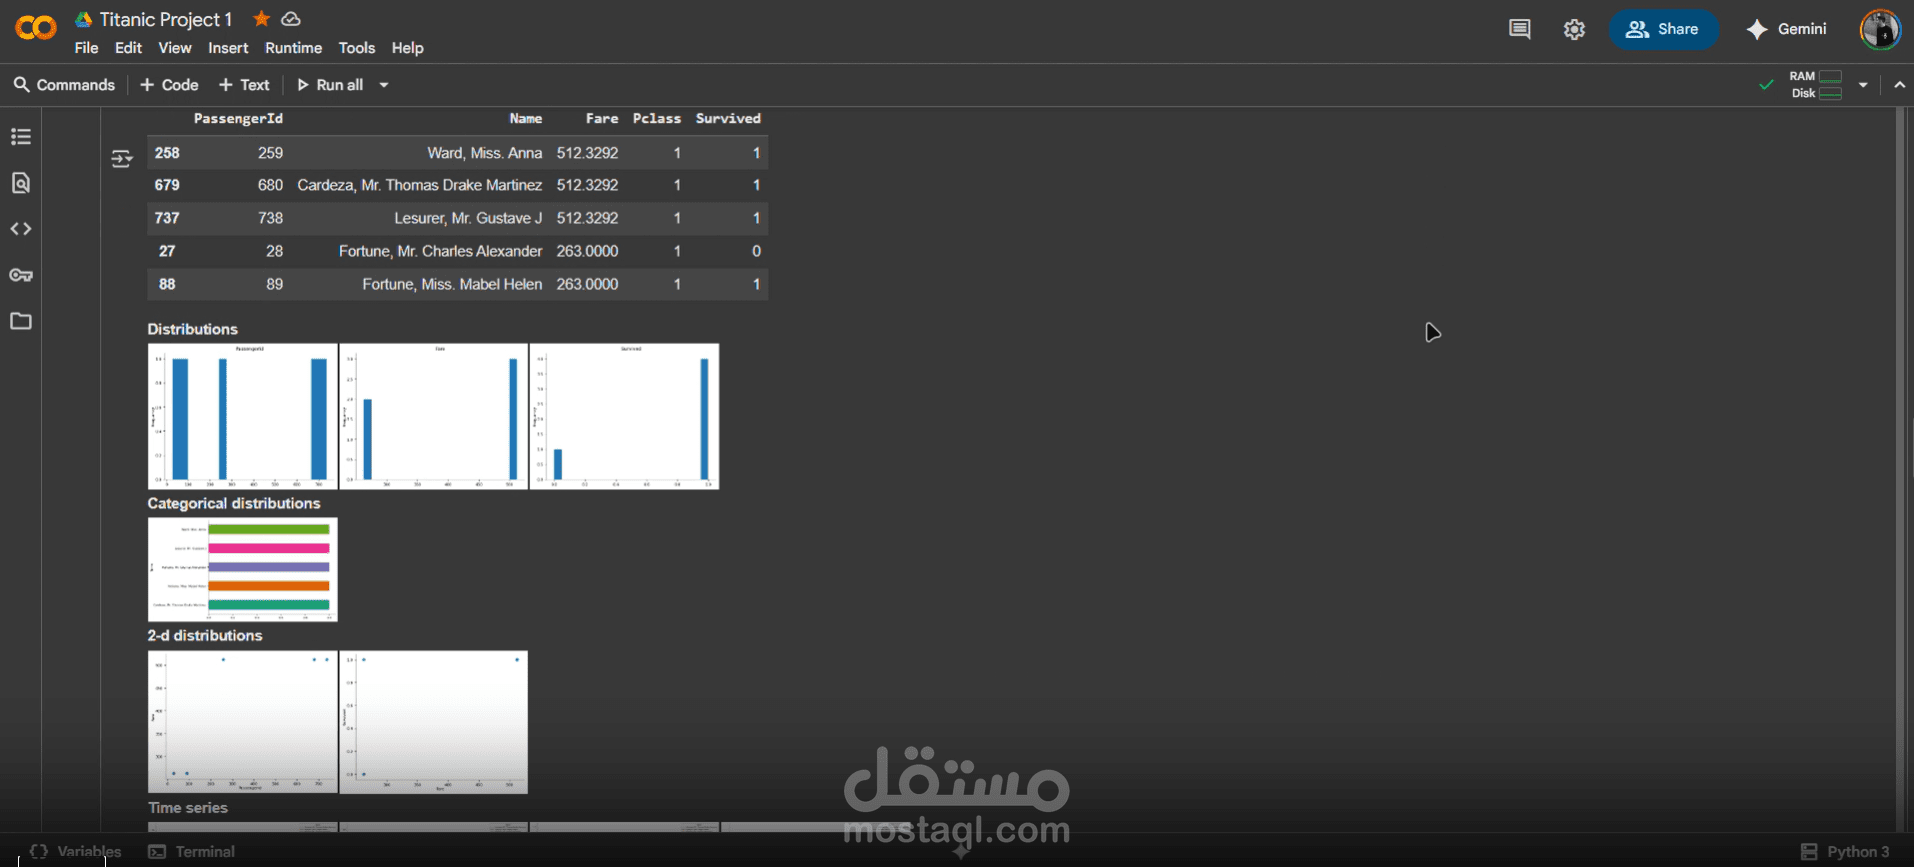Click the Colab logo icon
Image resolution: width=1914 pixels, height=867 pixels.
coord(36,28)
